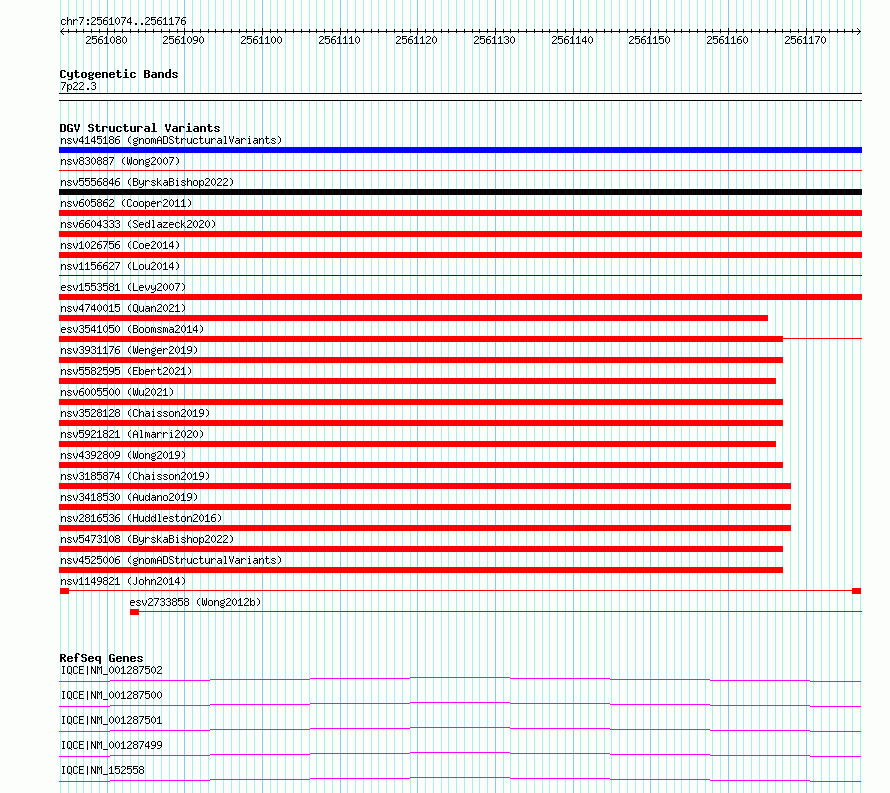The width and height of the screenshot is (890, 793).
Task: Select the DGV Structural Variants track title
Action: [x=140, y=128]
